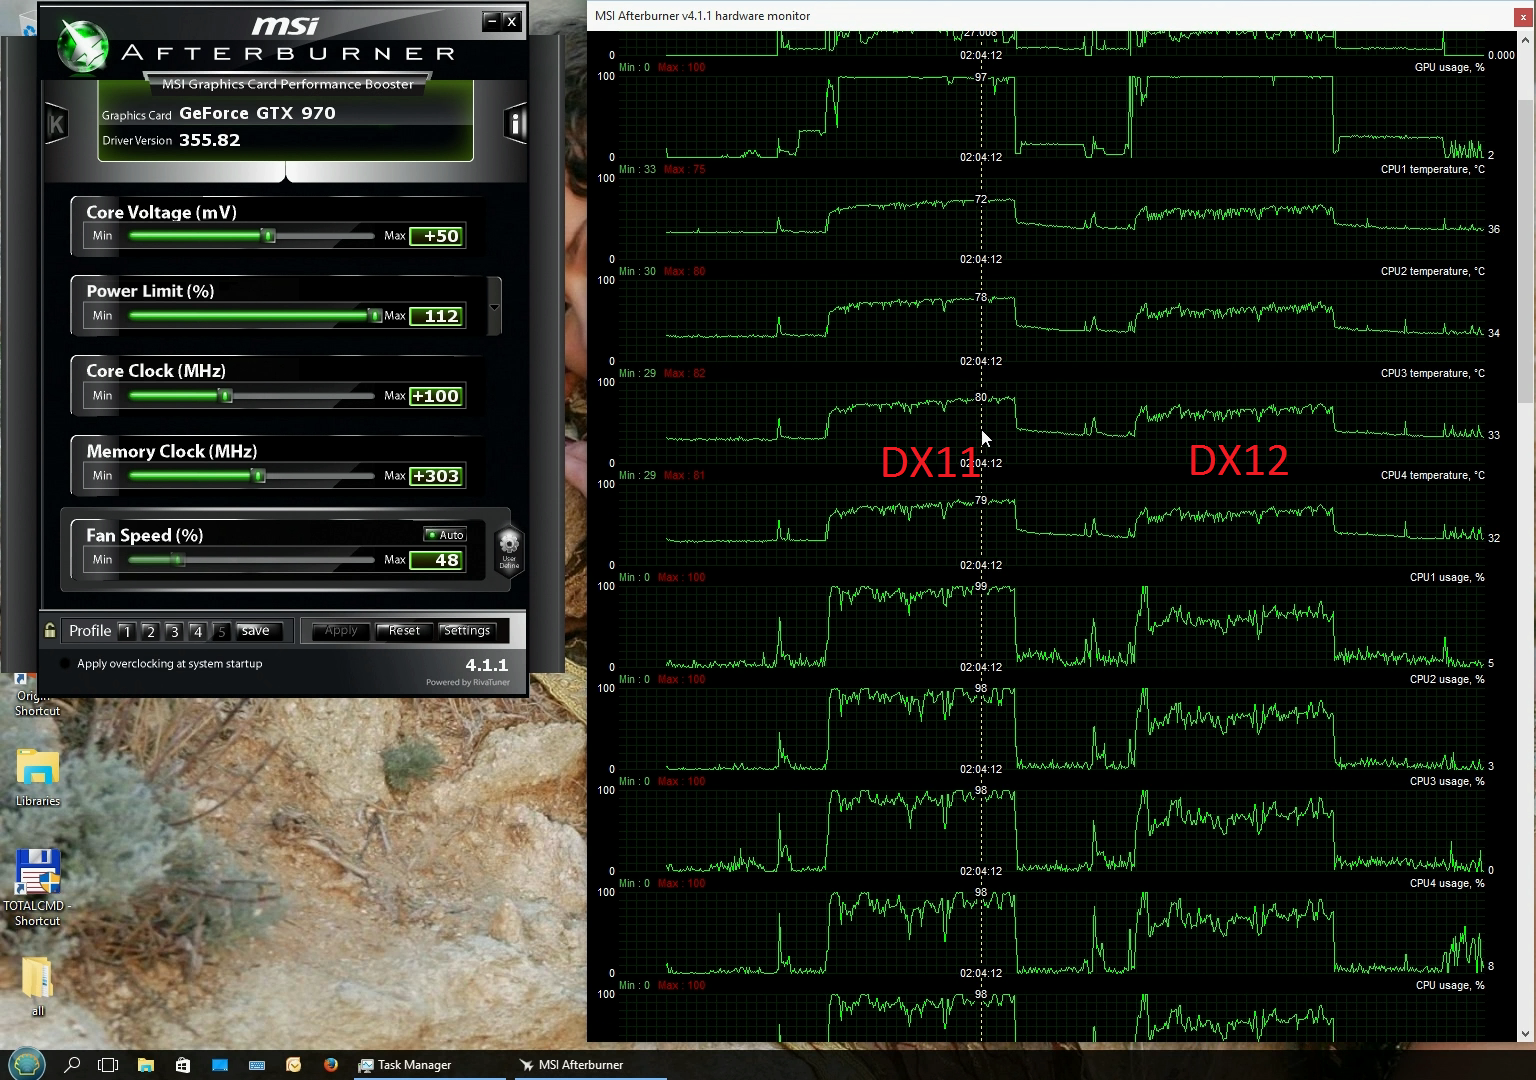Open File Explorer from the taskbar
This screenshot has width=1536, height=1080.
[x=145, y=1065]
